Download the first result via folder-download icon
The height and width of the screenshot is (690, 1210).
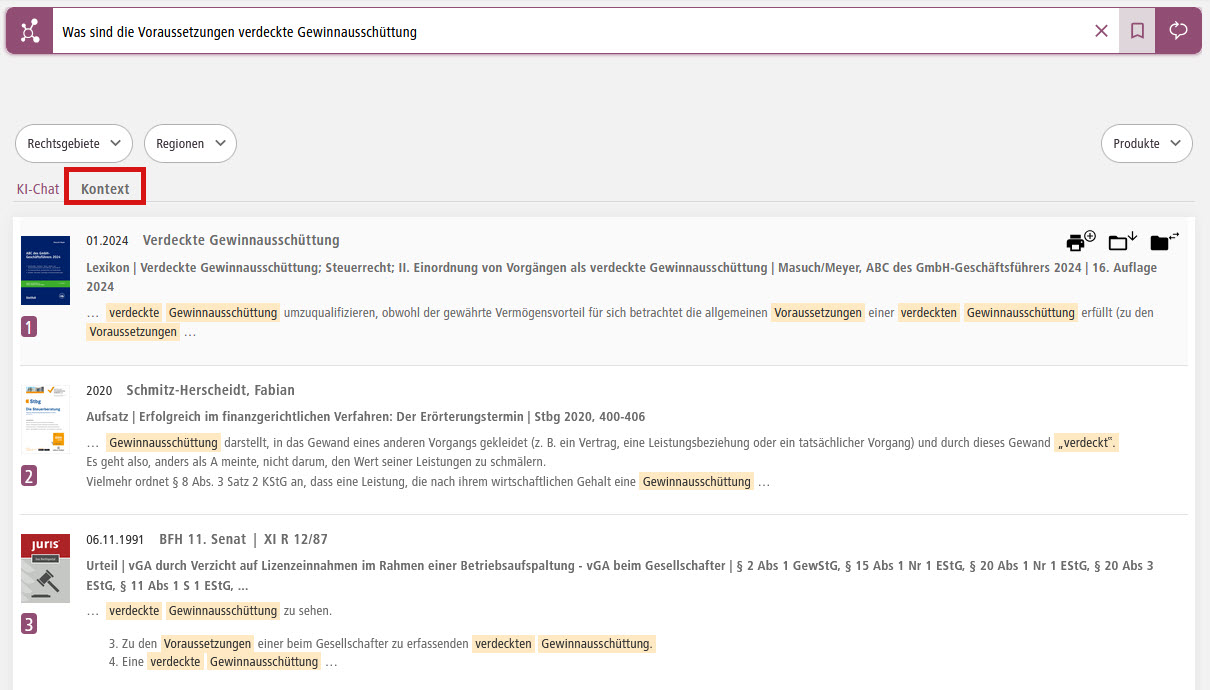(x=1120, y=240)
